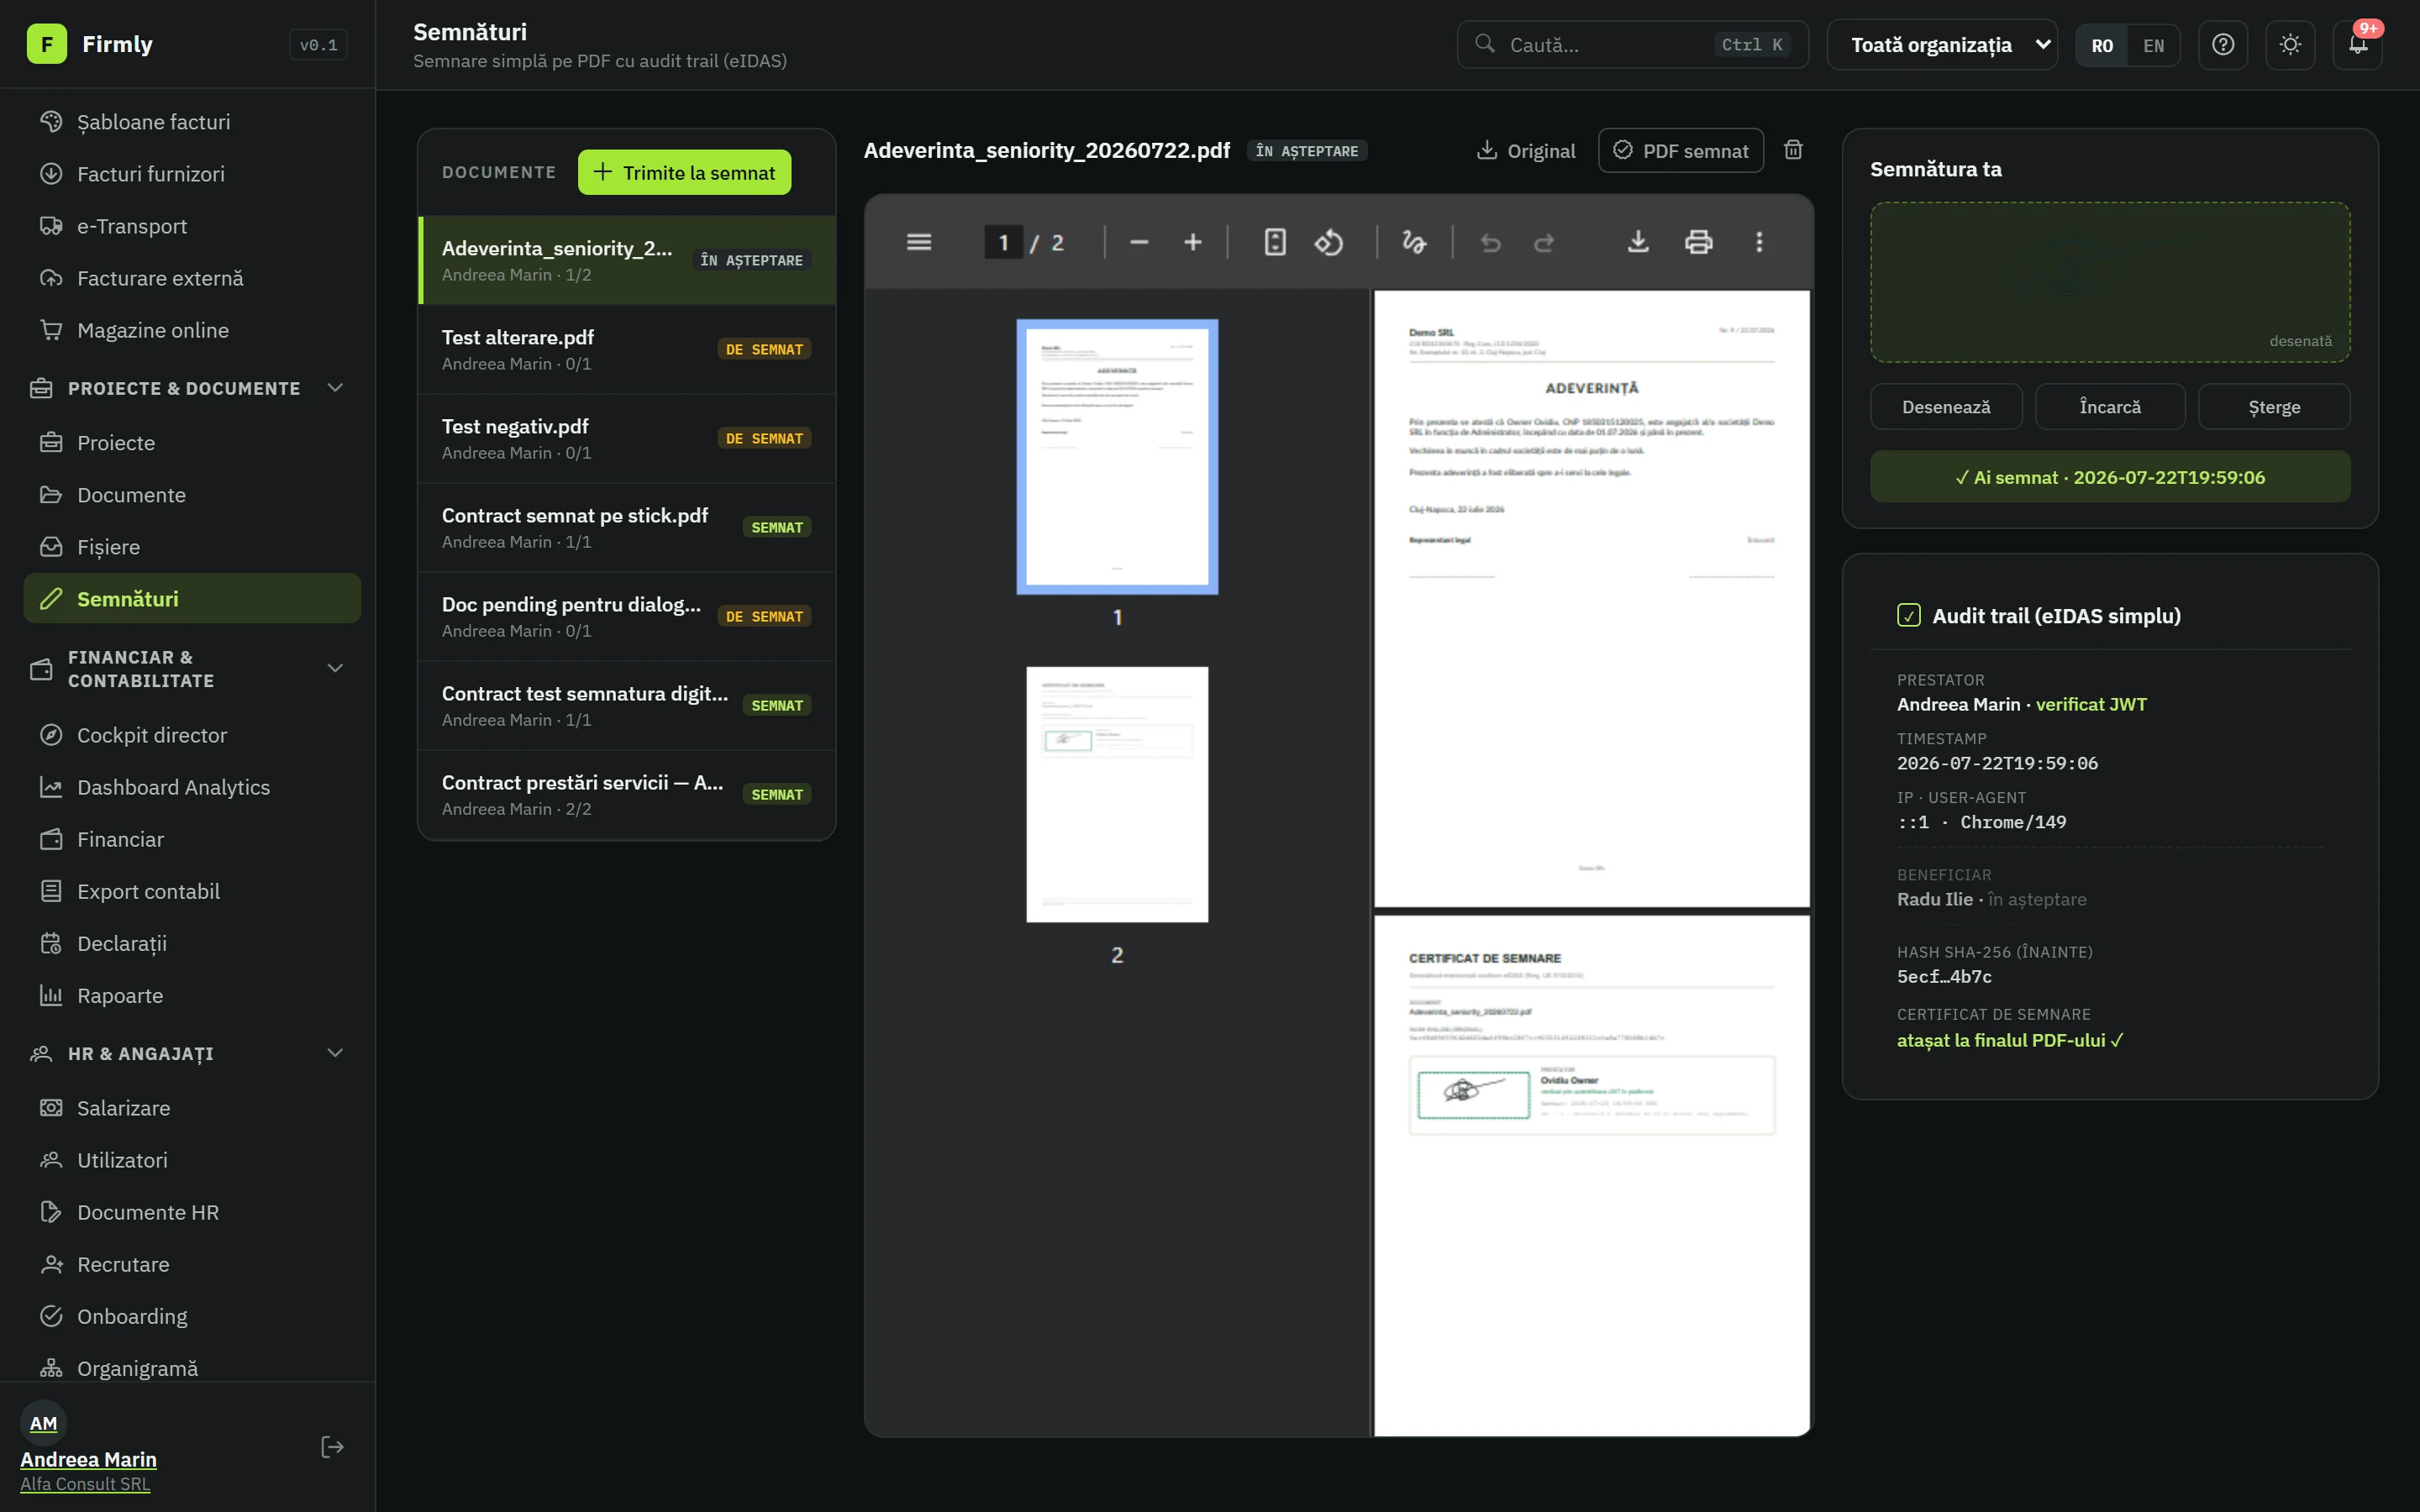Select page 2 thumbnail in PDF viewer
Image resolution: width=2420 pixels, height=1512 pixels.
click(x=1117, y=794)
